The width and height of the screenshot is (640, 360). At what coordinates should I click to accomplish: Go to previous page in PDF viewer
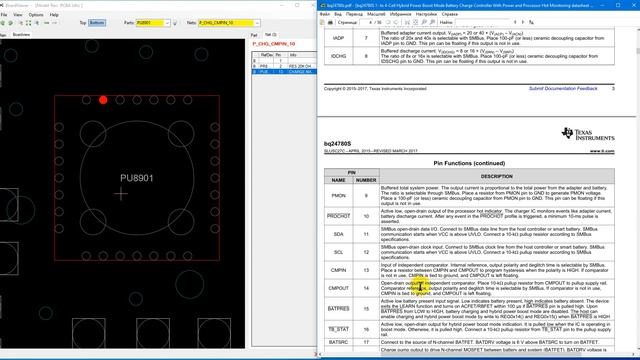(388, 22)
